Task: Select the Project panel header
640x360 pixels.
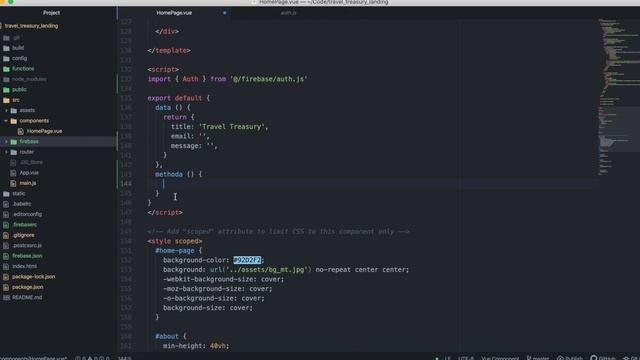Action: 51,13
